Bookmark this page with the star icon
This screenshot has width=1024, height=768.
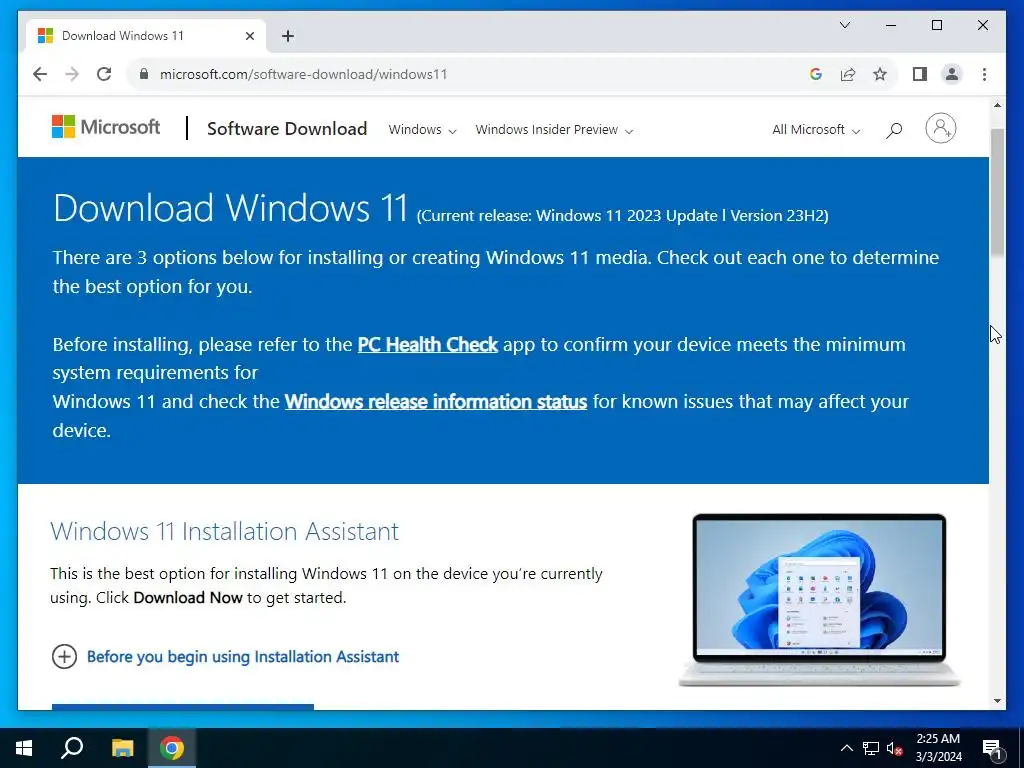[x=880, y=74]
